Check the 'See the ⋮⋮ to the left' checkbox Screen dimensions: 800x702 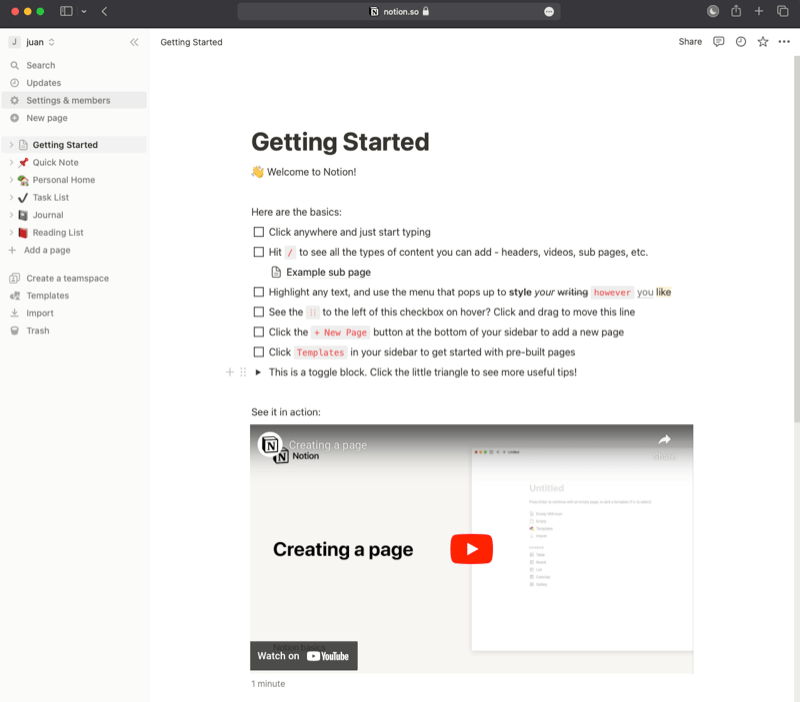point(259,312)
